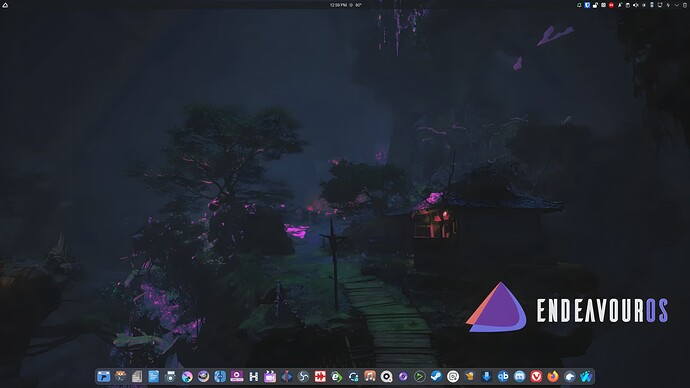Screen dimensions: 690x388
Task: Launch OBS Studio from the dock
Action: pos(303,377)
